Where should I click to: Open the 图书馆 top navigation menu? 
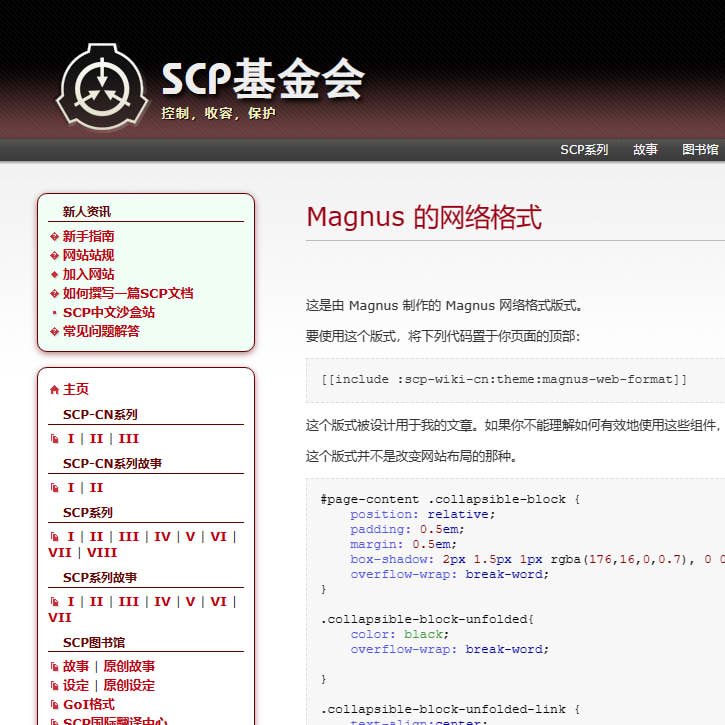pyautogui.click(x=700, y=150)
